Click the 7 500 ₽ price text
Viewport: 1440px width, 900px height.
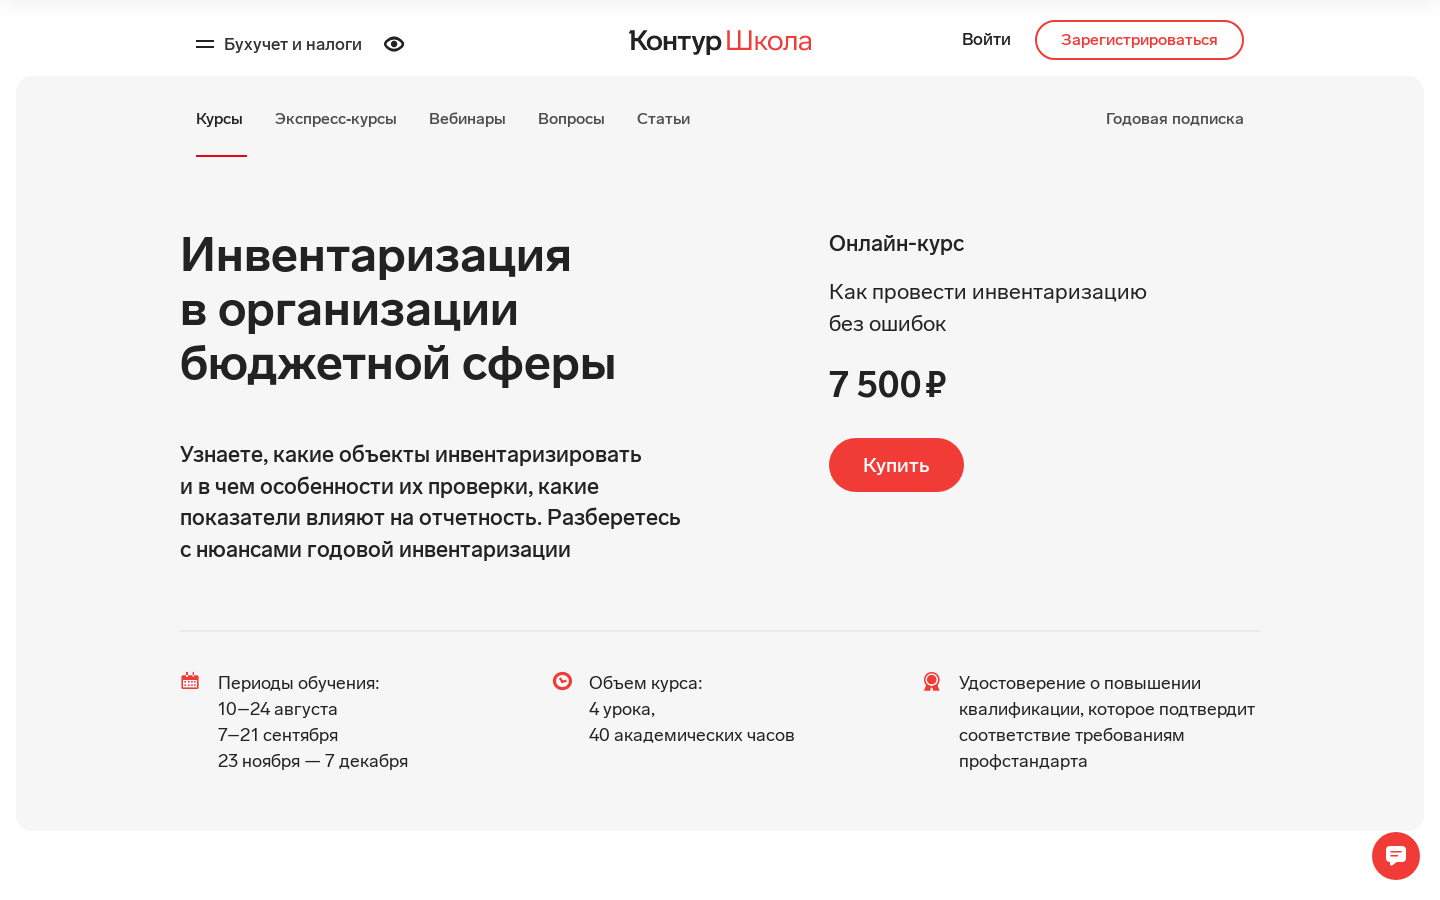pyautogui.click(x=888, y=385)
